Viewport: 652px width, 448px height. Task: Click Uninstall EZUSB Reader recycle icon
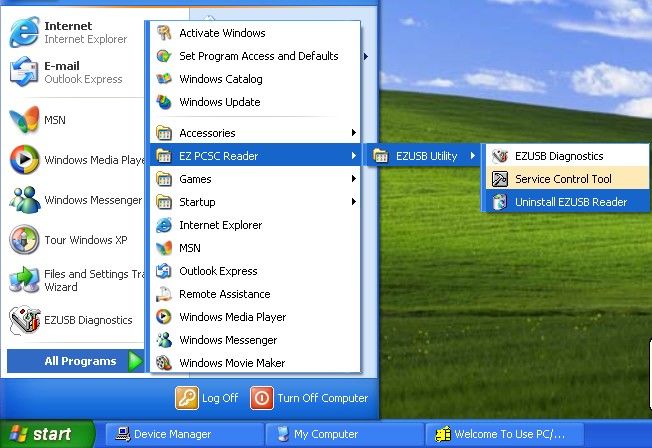coord(500,202)
